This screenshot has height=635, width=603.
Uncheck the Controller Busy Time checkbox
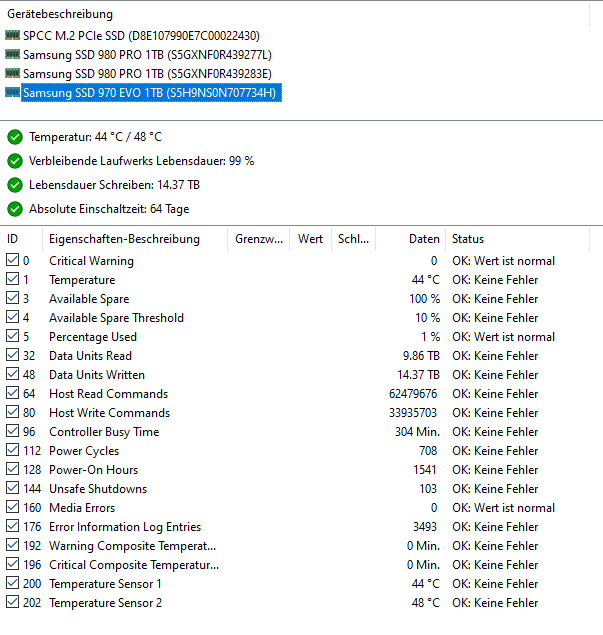point(13,431)
